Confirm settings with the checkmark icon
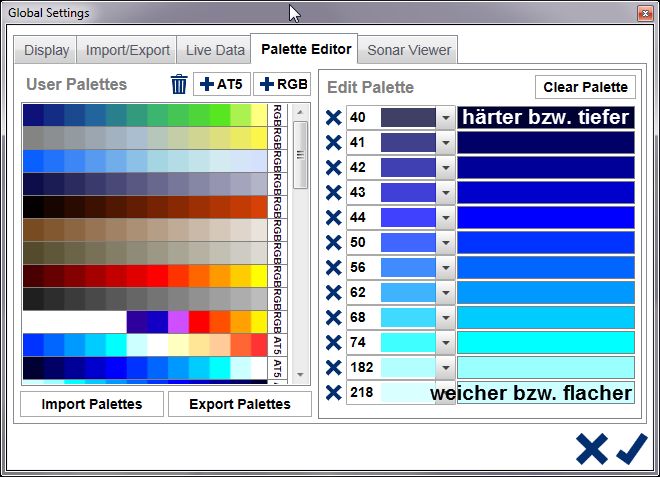The height and width of the screenshot is (477, 660). coord(632,448)
